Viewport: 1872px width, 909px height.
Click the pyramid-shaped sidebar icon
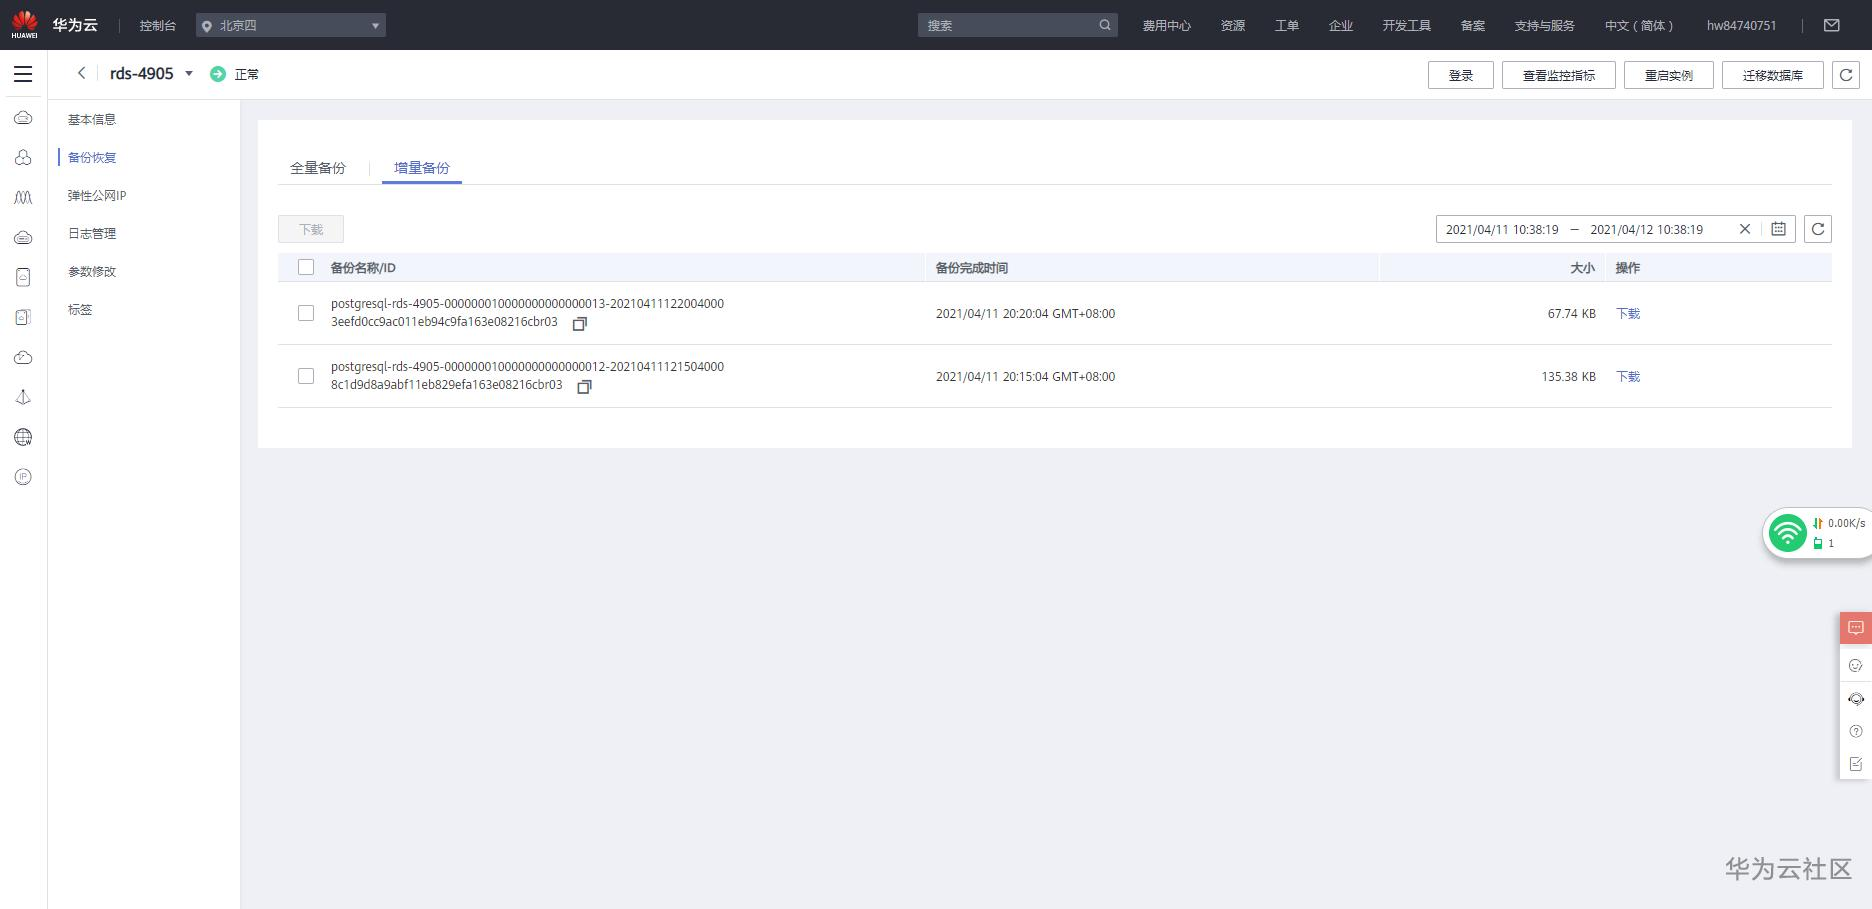pyautogui.click(x=23, y=397)
